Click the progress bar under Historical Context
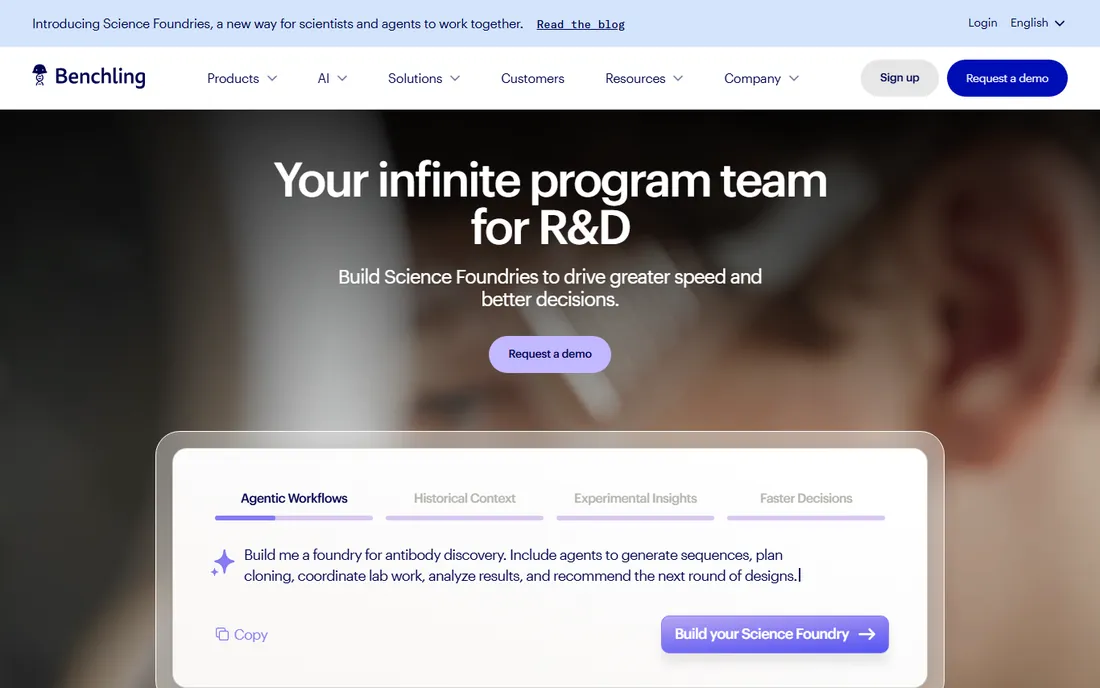The height and width of the screenshot is (688, 1100). [464, 518]
